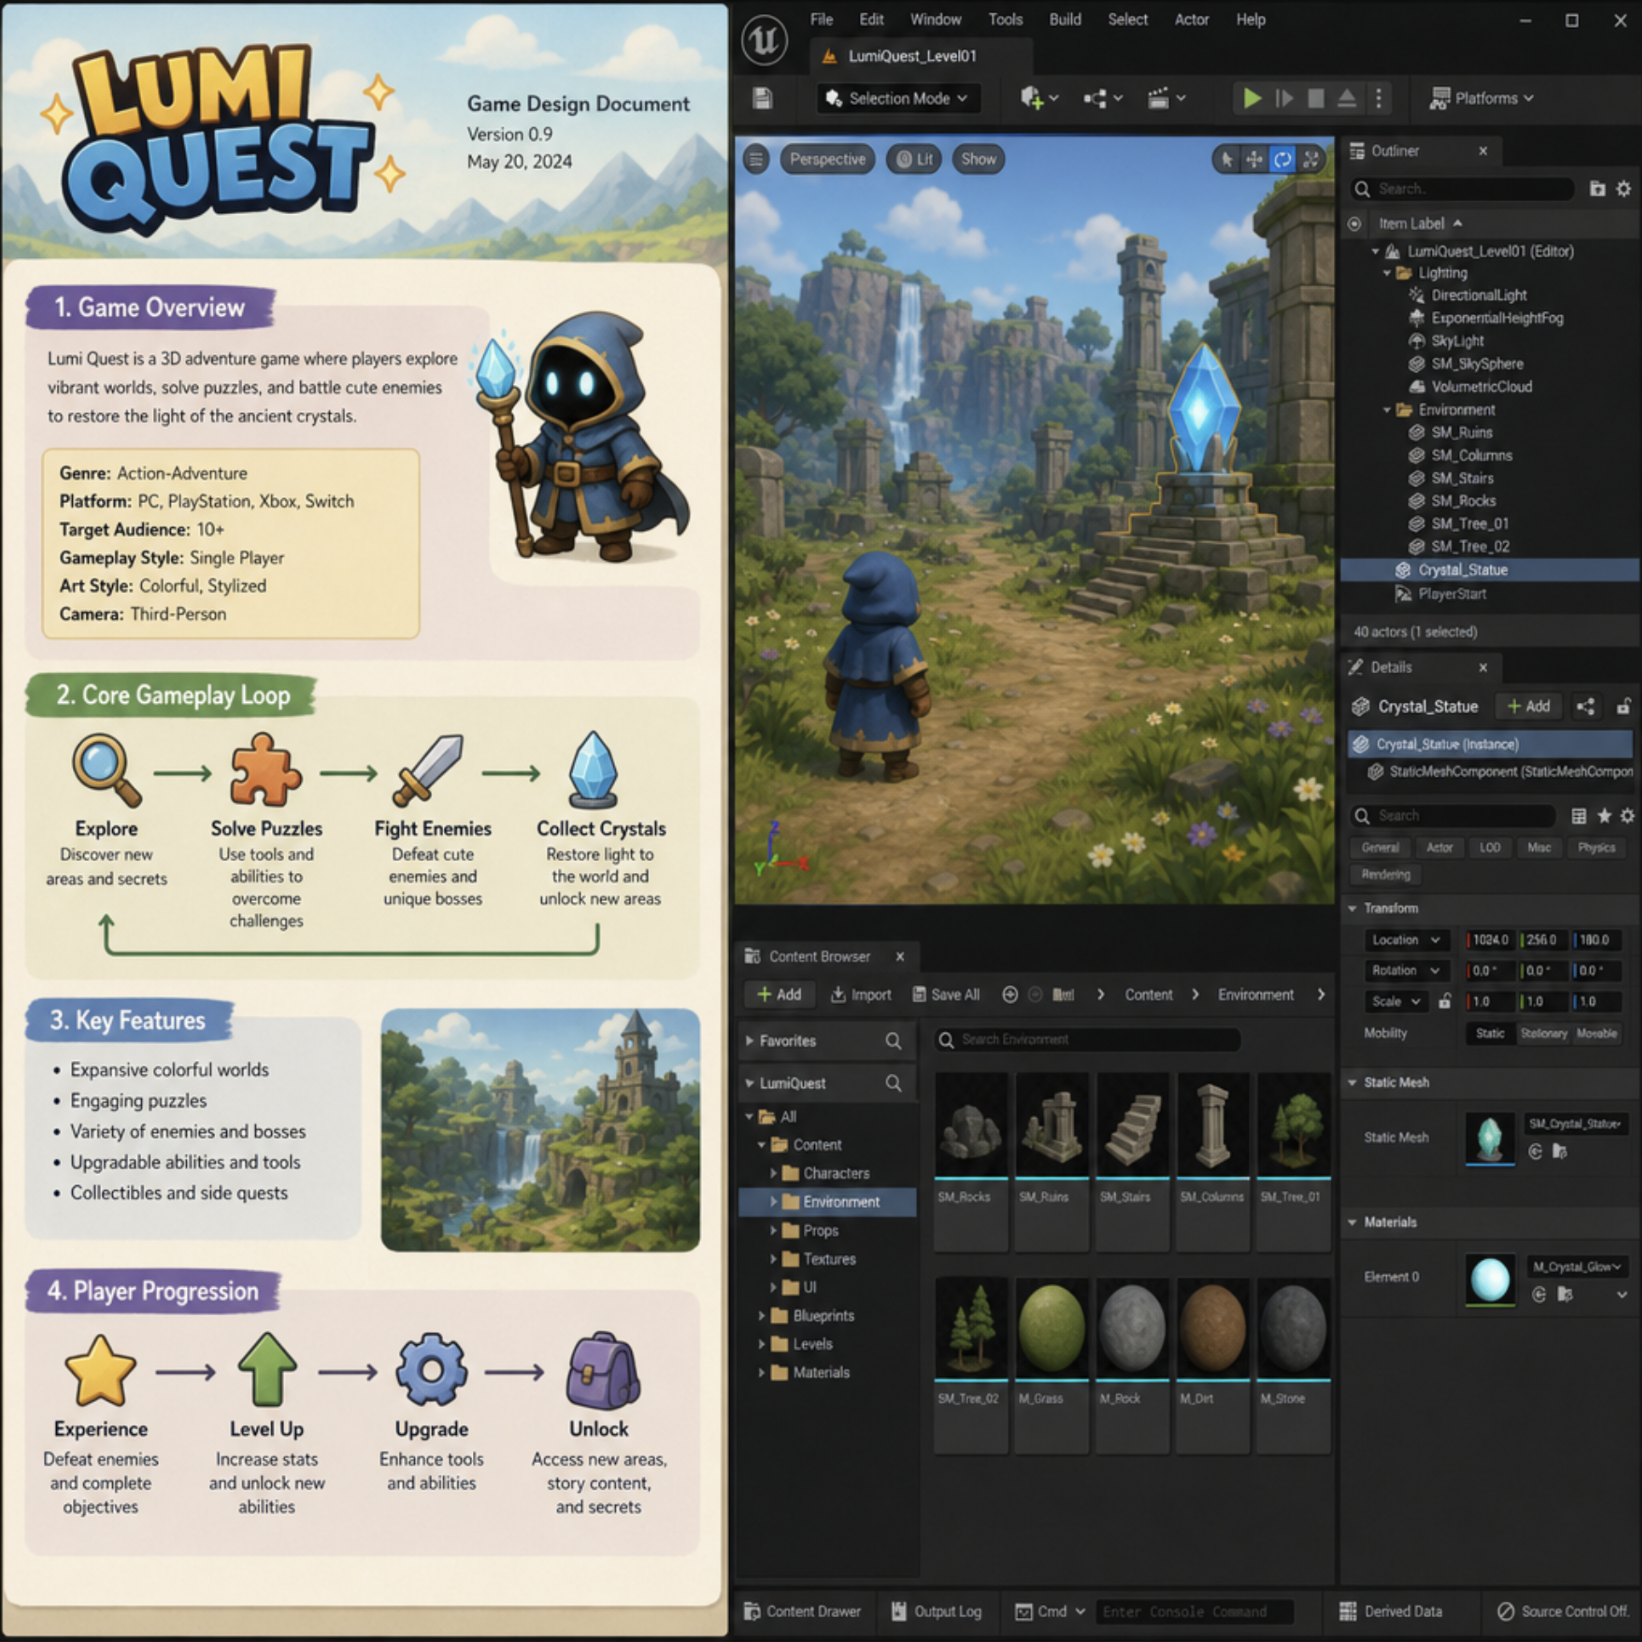Expand the Blueprints folder in the tree
The height and width of the screenshot is (1642, 1642).
tap(762, 1316)
